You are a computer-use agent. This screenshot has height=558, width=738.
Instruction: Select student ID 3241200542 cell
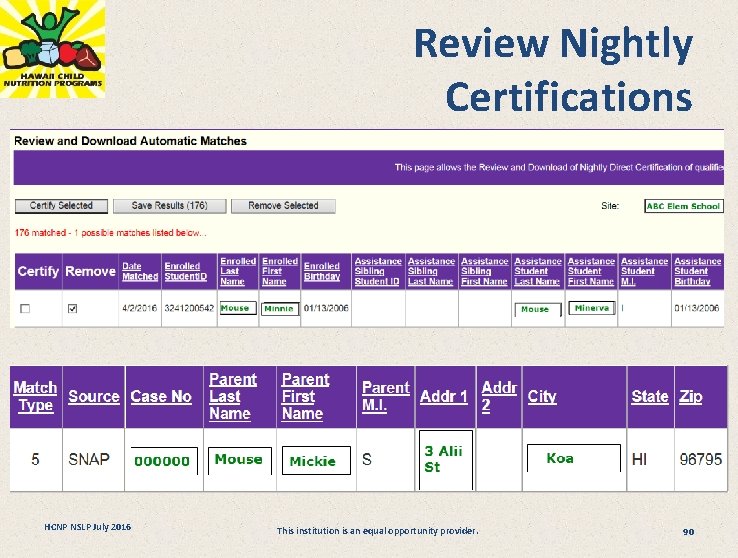click(x=189, y=308)
